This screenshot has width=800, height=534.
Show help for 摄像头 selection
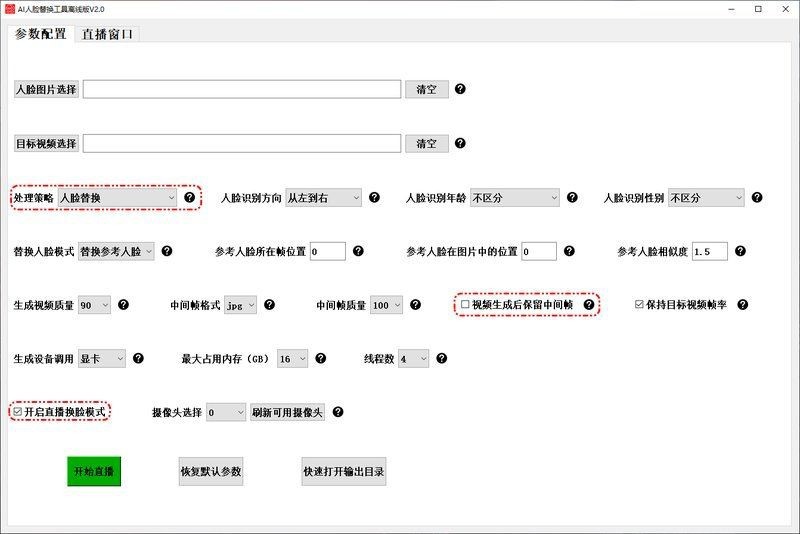tap(338, 412)
